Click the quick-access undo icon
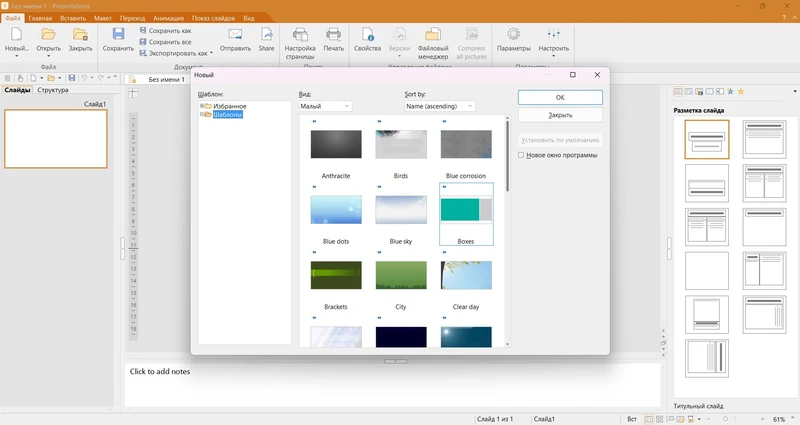The image size is (800, 425). tap(84, 78)
